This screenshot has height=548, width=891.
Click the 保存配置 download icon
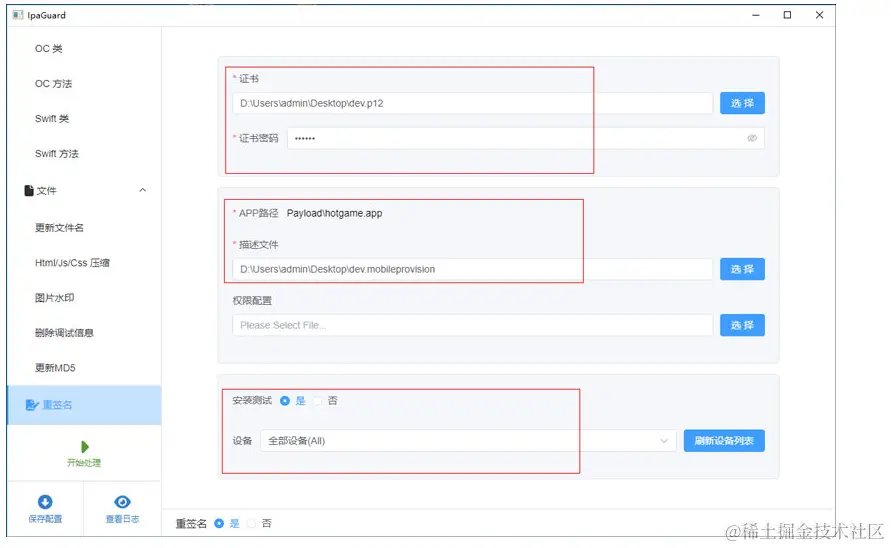point(45,502)
